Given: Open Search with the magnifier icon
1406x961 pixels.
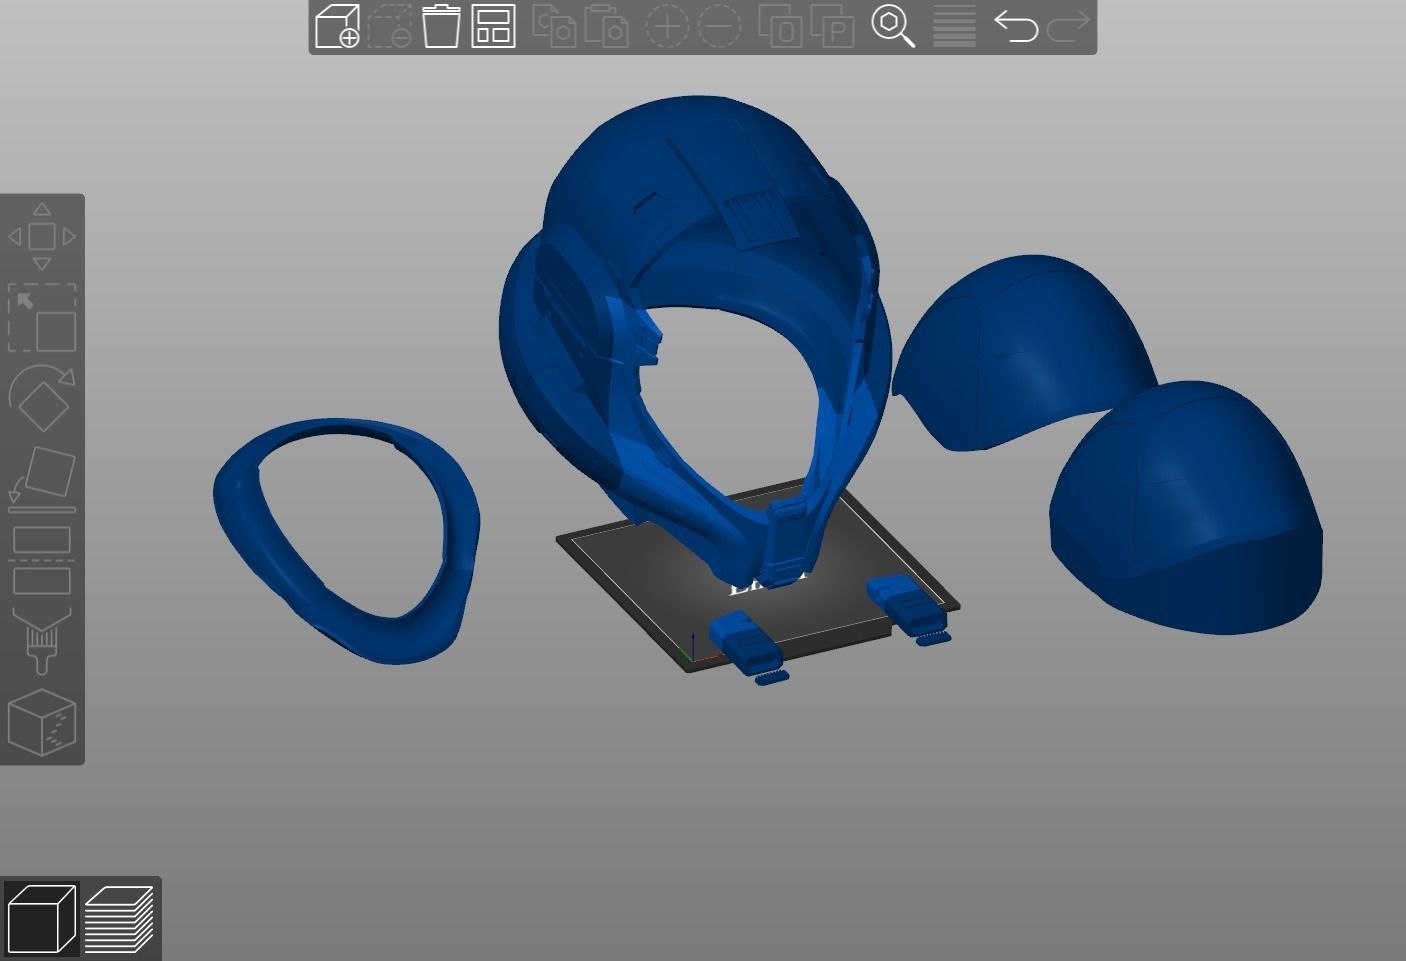Looking at the screenshot, I should (x=893, y=26).
